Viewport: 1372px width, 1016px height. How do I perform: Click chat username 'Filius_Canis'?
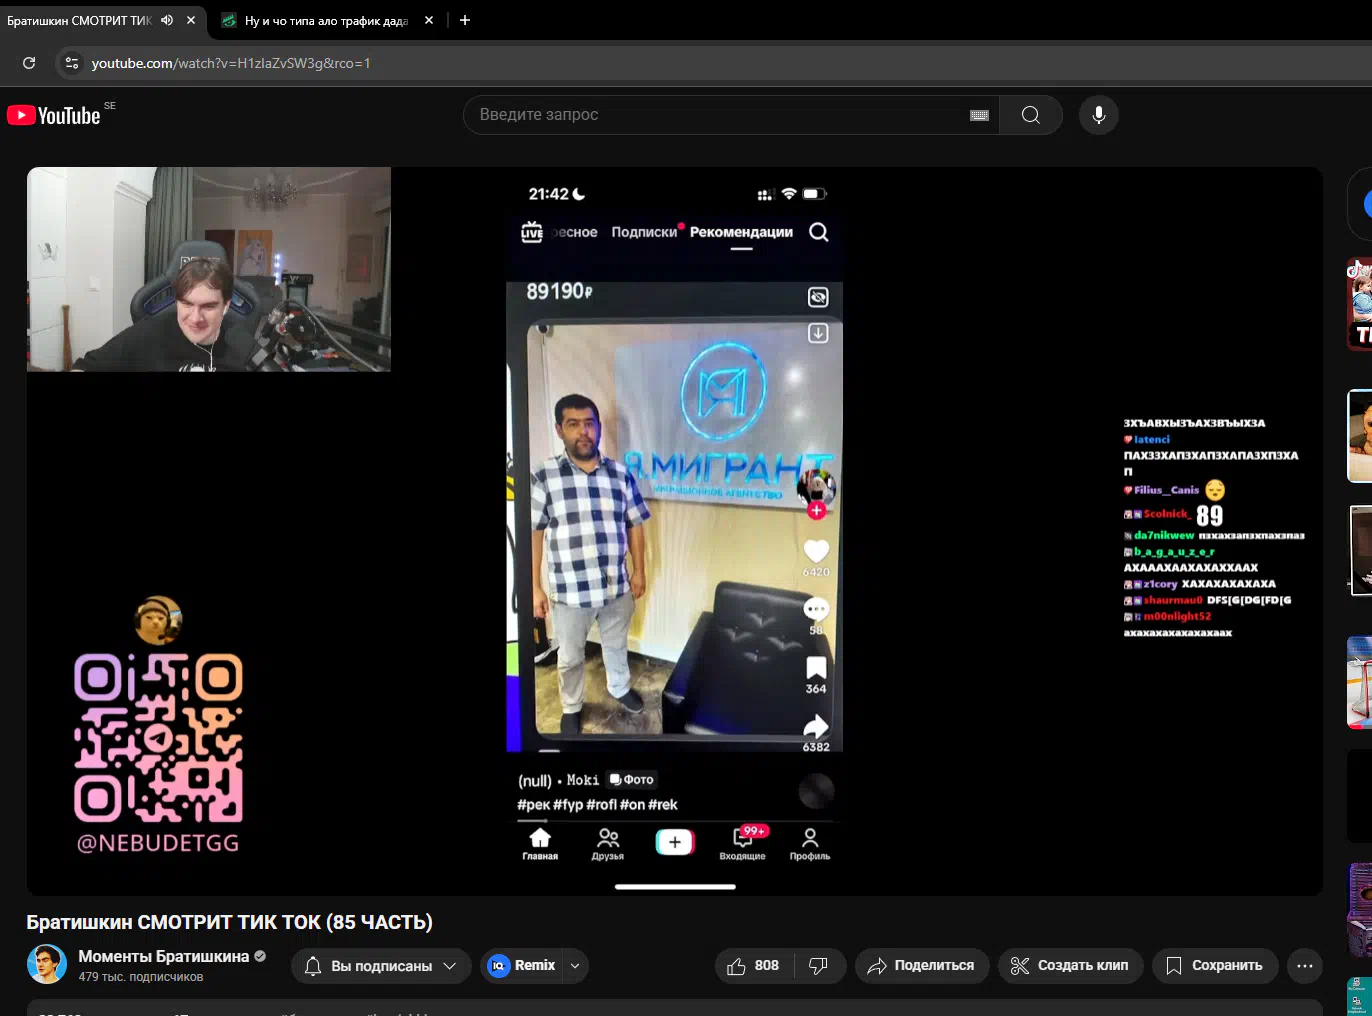(x=1166, y=490)
